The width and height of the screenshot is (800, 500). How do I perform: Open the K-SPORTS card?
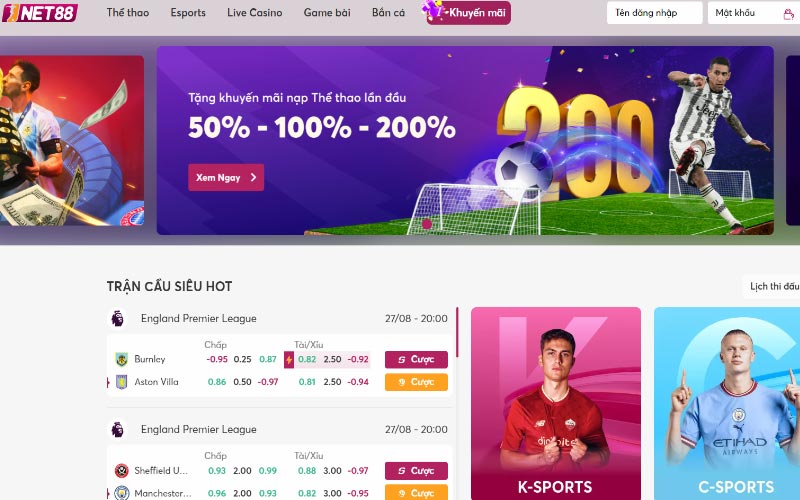pos(556,403)
